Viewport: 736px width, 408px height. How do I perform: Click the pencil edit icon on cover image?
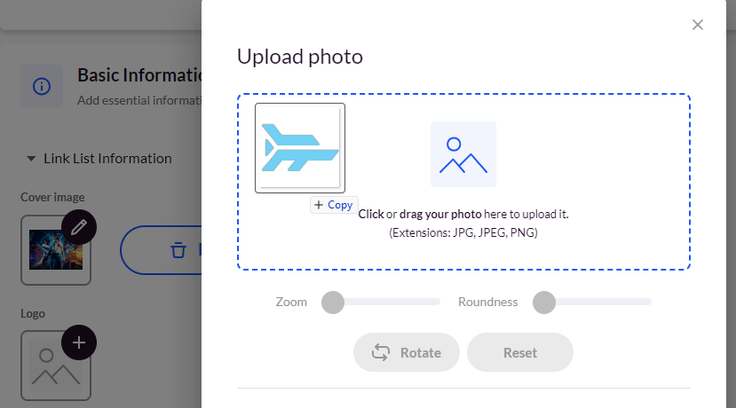tap(79, 227)
